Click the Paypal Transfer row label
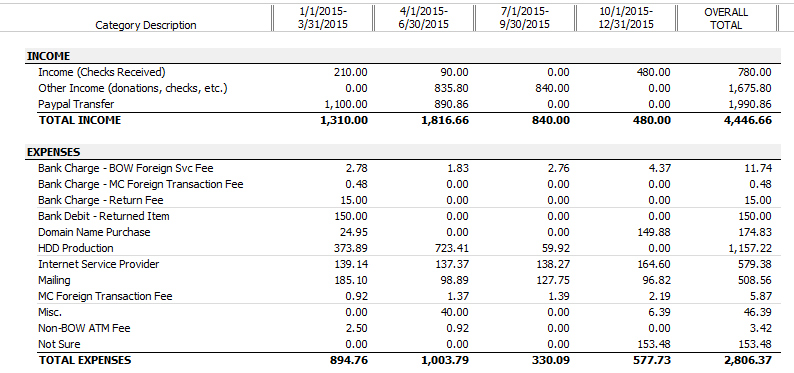The image size is (794, 373). click(76, 104)
